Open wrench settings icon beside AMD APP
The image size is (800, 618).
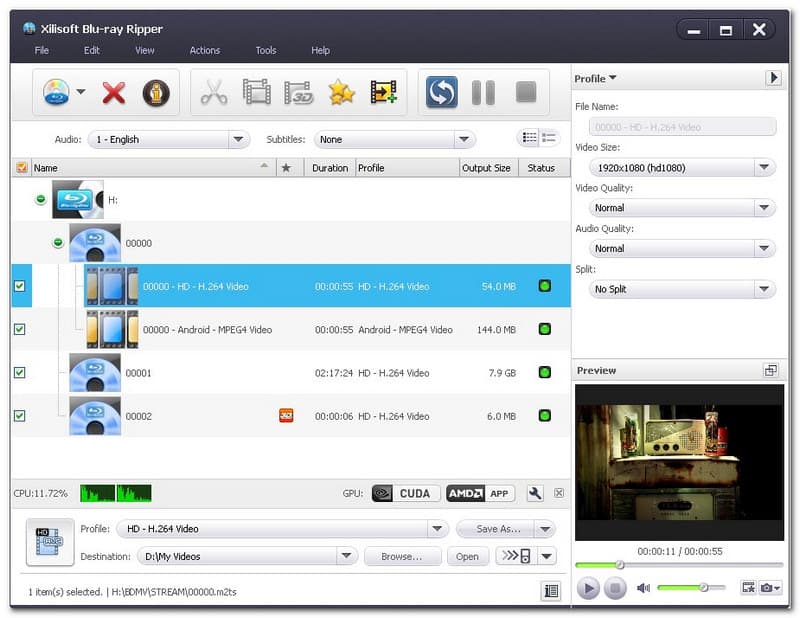pyautogui.click(x=534, y=493)
